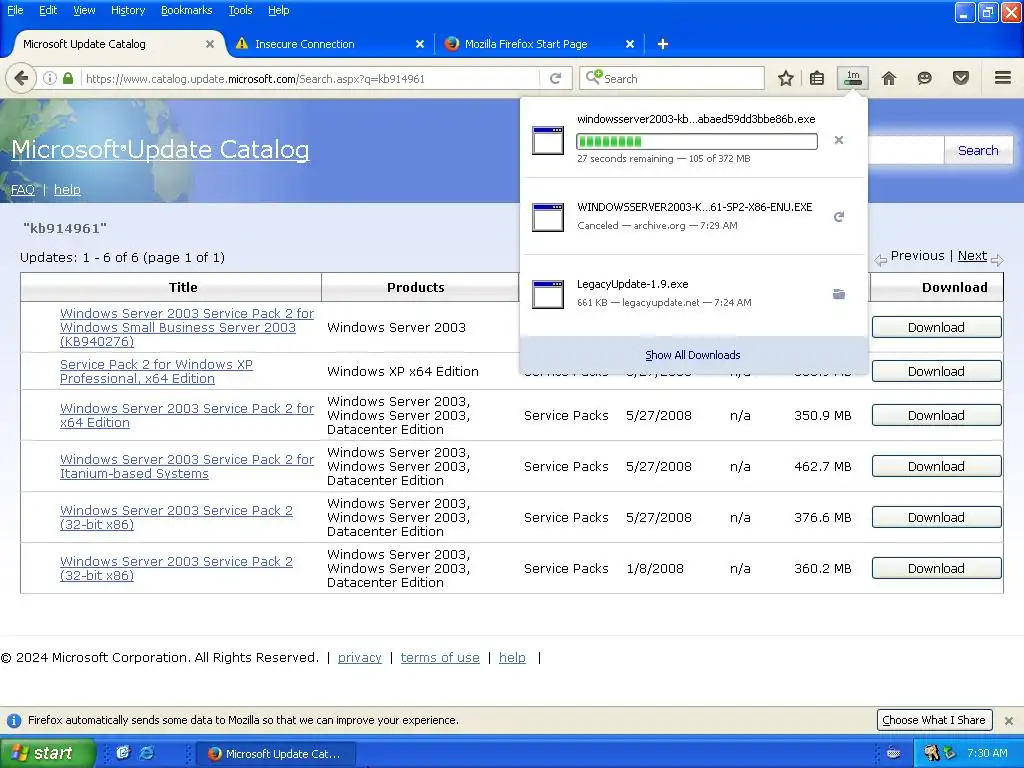Viewport: 1024px width, 768px height.
Task: Select the Microsoft Update Catalog tab
Action: pos(118,44)
